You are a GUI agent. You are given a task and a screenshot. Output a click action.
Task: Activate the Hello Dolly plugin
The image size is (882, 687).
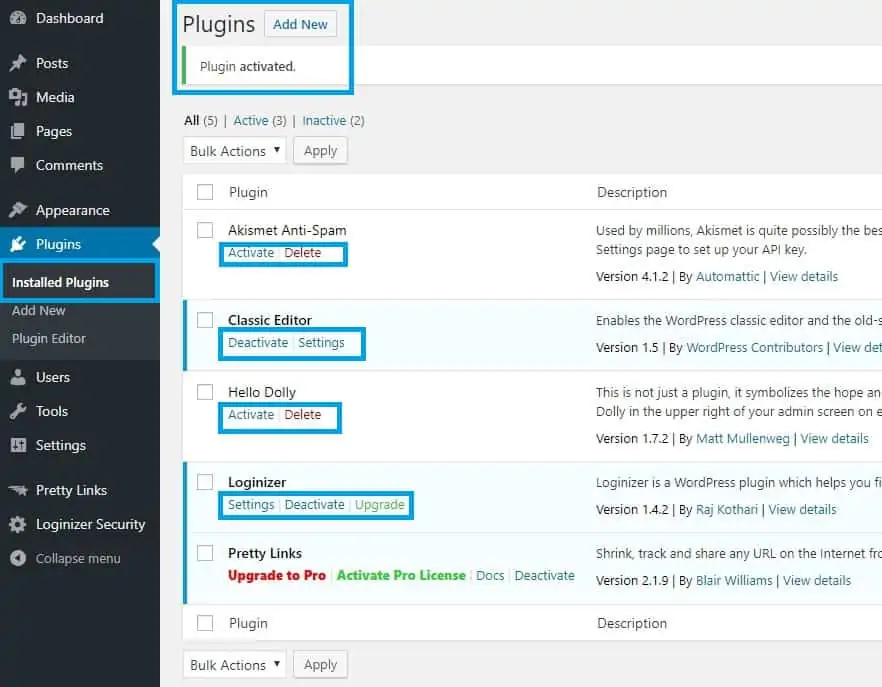point(251,415)
